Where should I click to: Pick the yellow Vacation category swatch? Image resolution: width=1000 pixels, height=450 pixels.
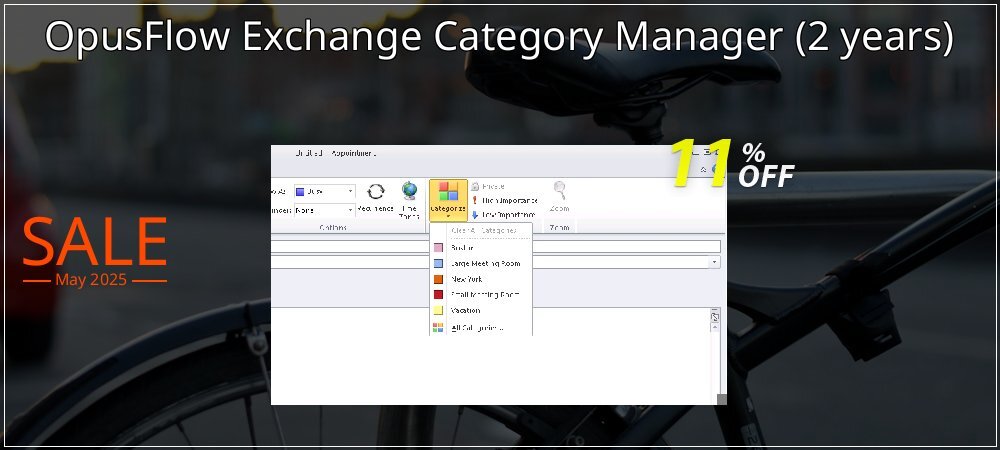coord(438,310)
